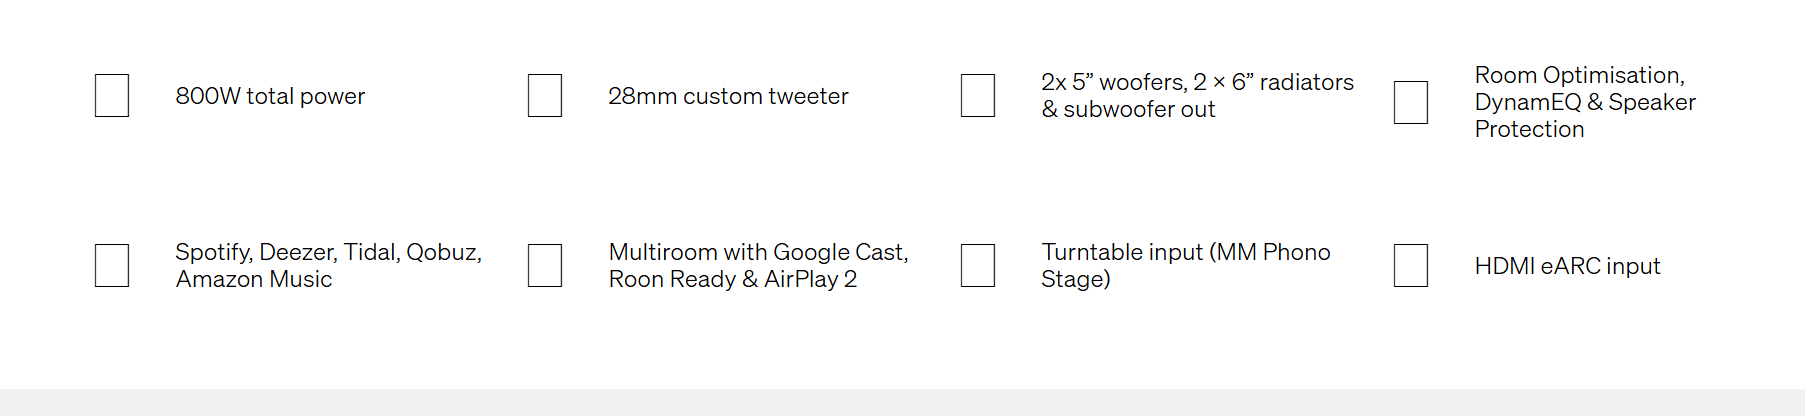Tick the box beside Turntable input

click(x=978, y=266)
